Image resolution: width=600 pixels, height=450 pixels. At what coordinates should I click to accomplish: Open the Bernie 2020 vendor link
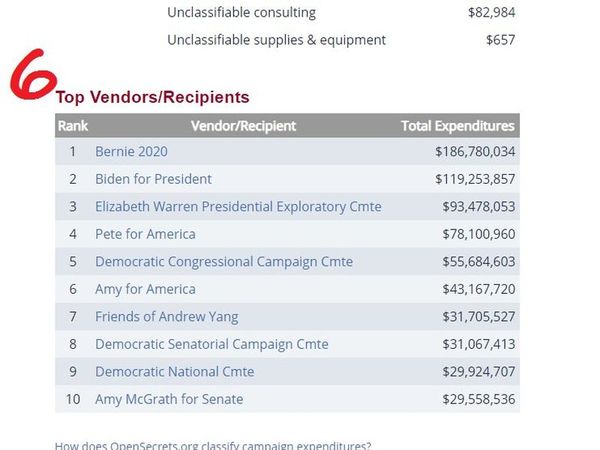(x=131, y=151)
